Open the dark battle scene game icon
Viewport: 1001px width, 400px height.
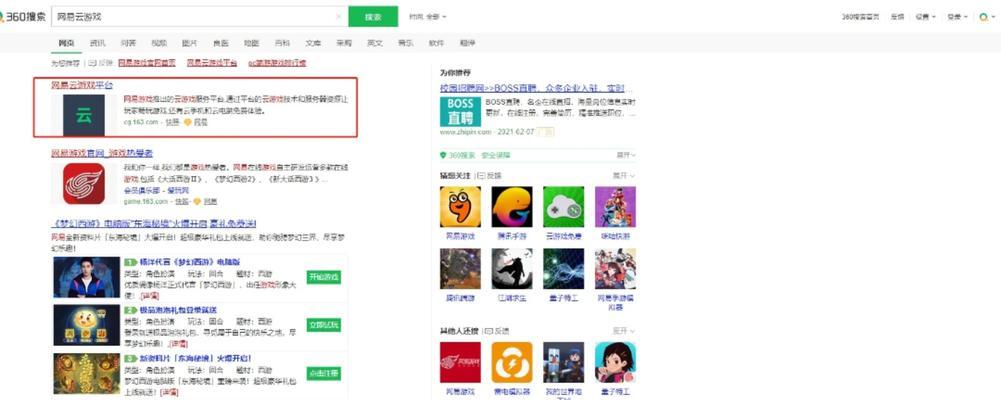pyautogui.click(x=460, y=269)
